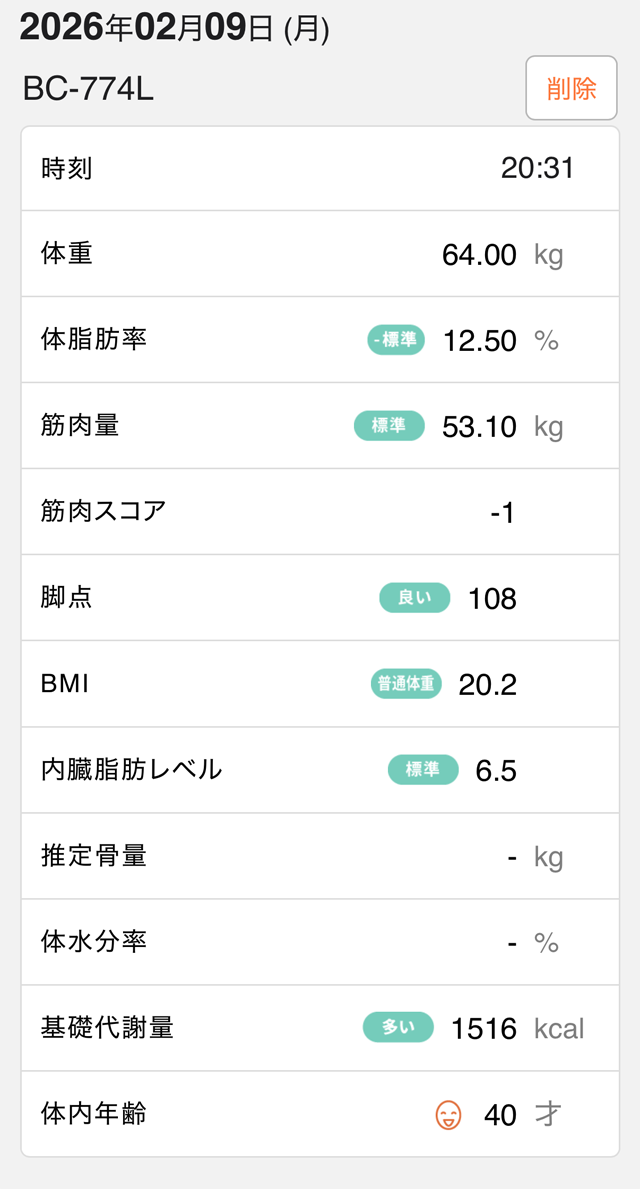The width and height of the screenshot is (640, 1189).
Task: Tap the 多い badge for 基礎代謝量
Action: (x=398, y=1028)
